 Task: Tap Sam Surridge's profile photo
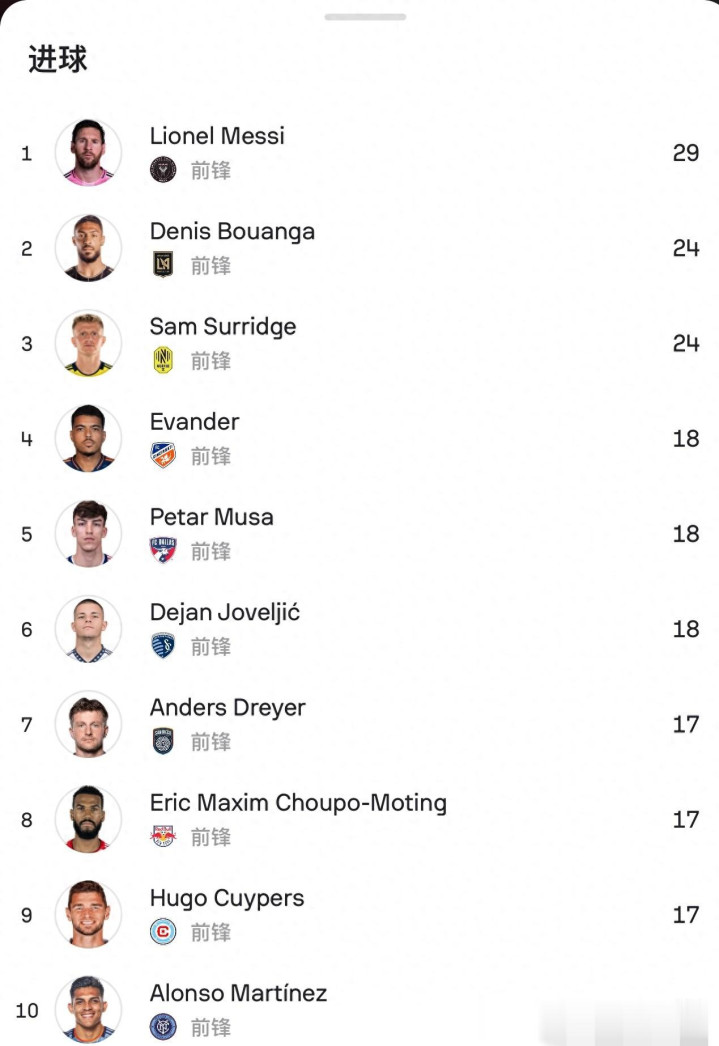pos(88,343)
